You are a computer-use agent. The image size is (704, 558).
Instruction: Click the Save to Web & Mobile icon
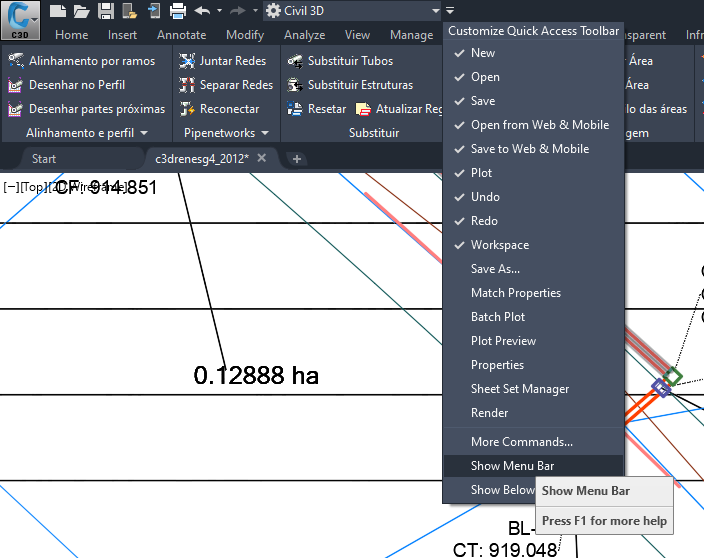click(x=154, y=11)
